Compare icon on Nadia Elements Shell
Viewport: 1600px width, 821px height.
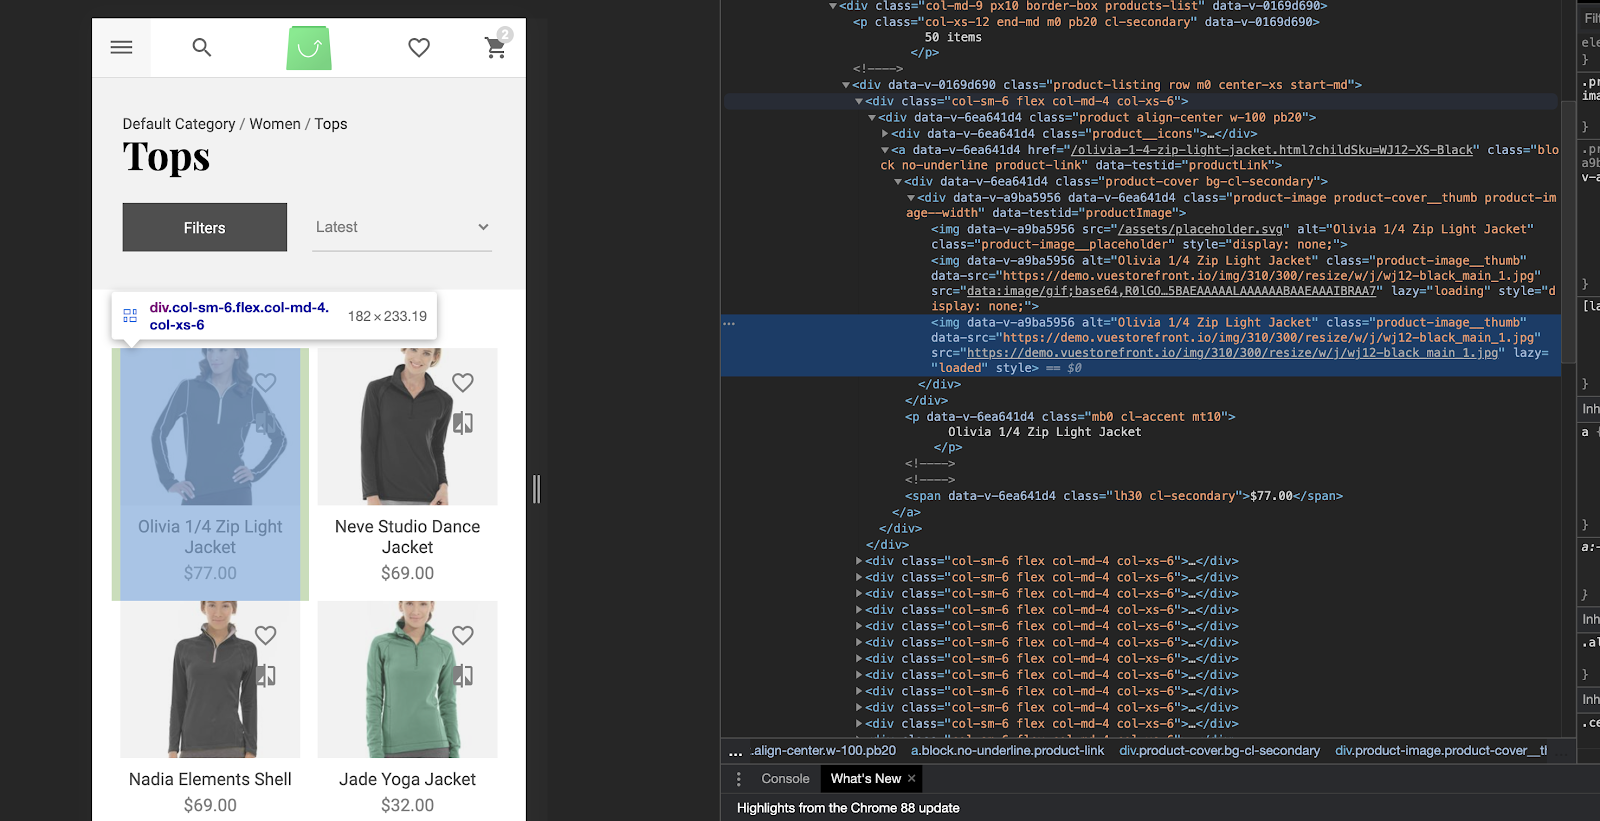265,676
